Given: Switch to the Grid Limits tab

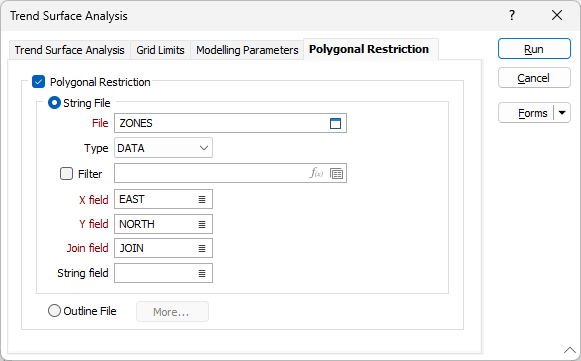Looking at the screenshot, I should tap(160, 50).
